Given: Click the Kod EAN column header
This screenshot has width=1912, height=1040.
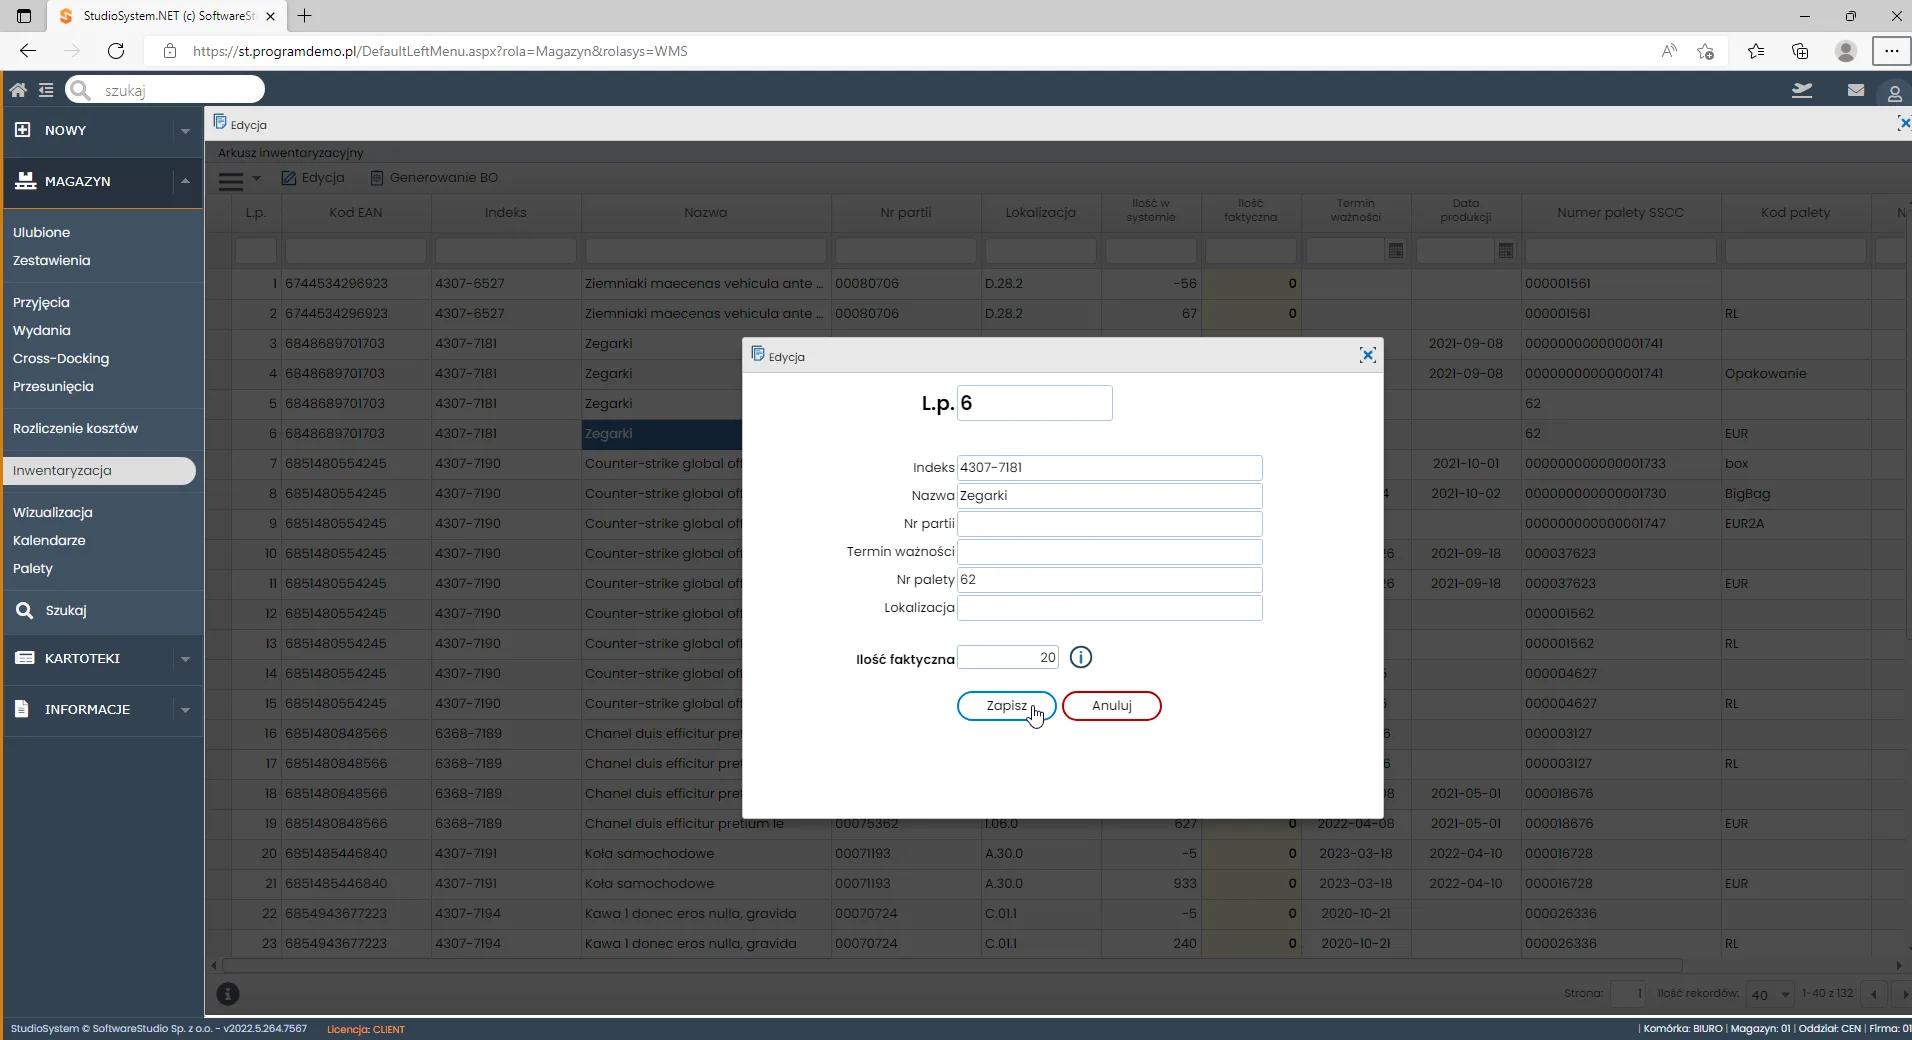Looking at the screenshot, I should click(356, 212).
